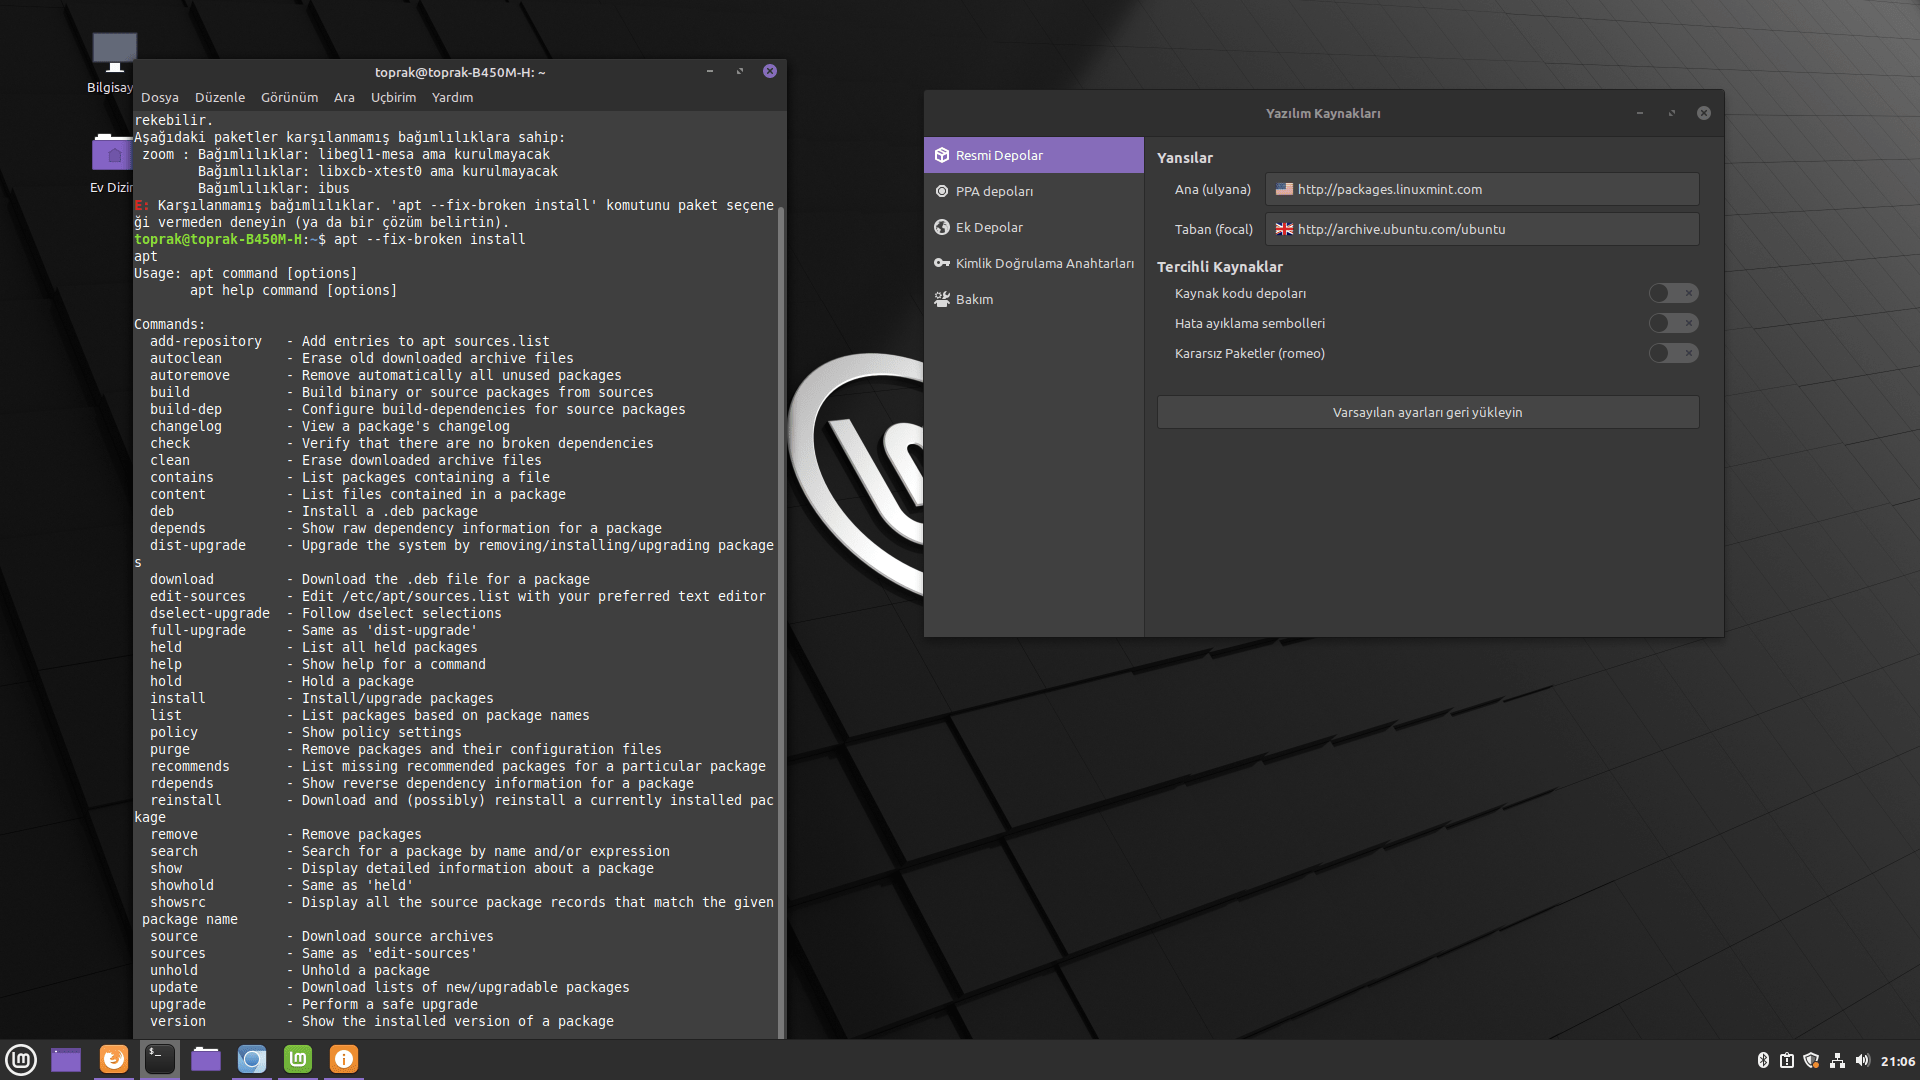The height and width of the screenshot is (1080, 1920).
Task: Click Varsayılan ayarları geri yükleyin button
Action: coord(1427,412)
